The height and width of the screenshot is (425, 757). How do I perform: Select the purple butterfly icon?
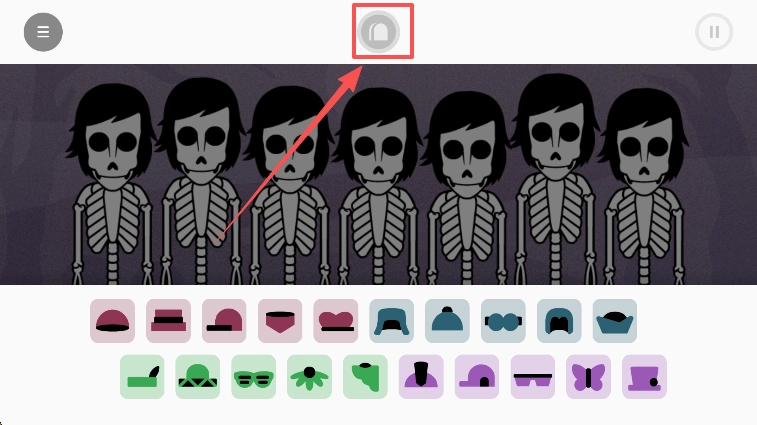tap(589, 377)
